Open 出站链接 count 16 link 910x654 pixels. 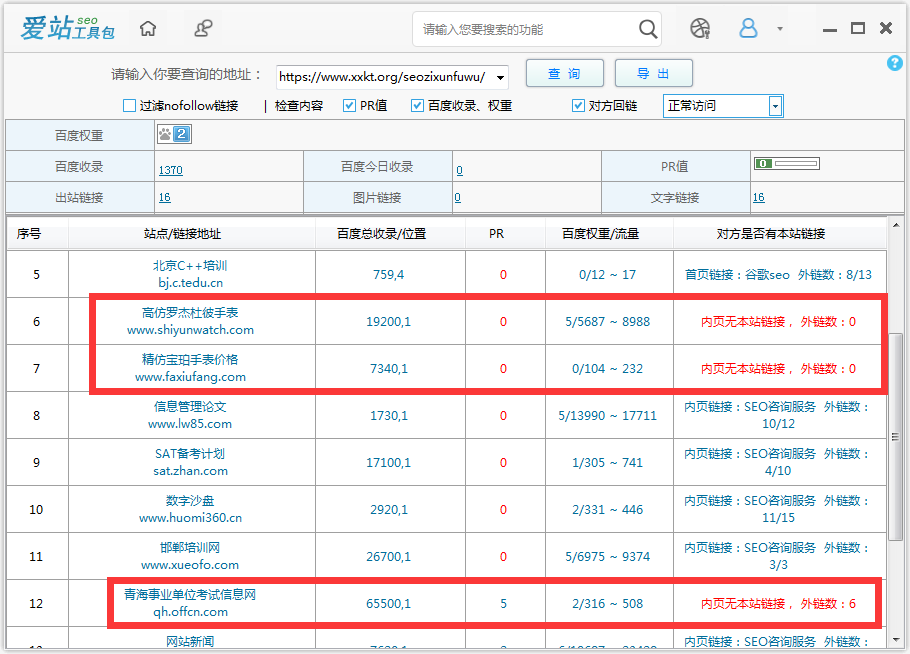point(165,197)
